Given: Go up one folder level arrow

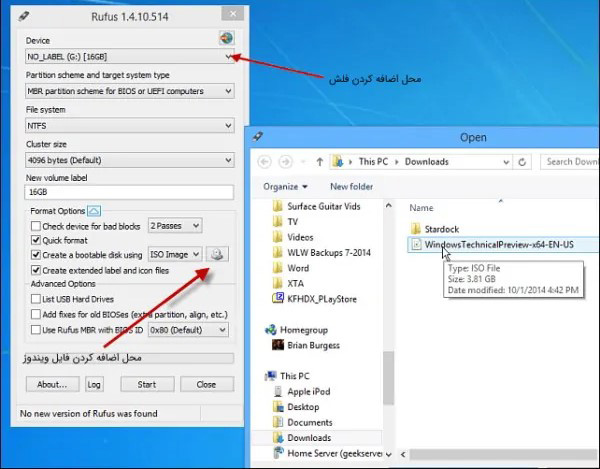Looking at the screenshot, I should [320, 162].
